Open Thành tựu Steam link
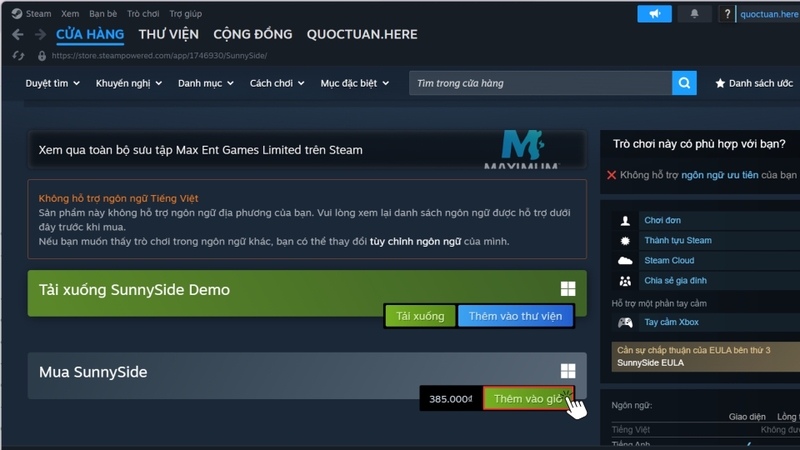Viewport: 800px width, 450px height. (678, 240)
